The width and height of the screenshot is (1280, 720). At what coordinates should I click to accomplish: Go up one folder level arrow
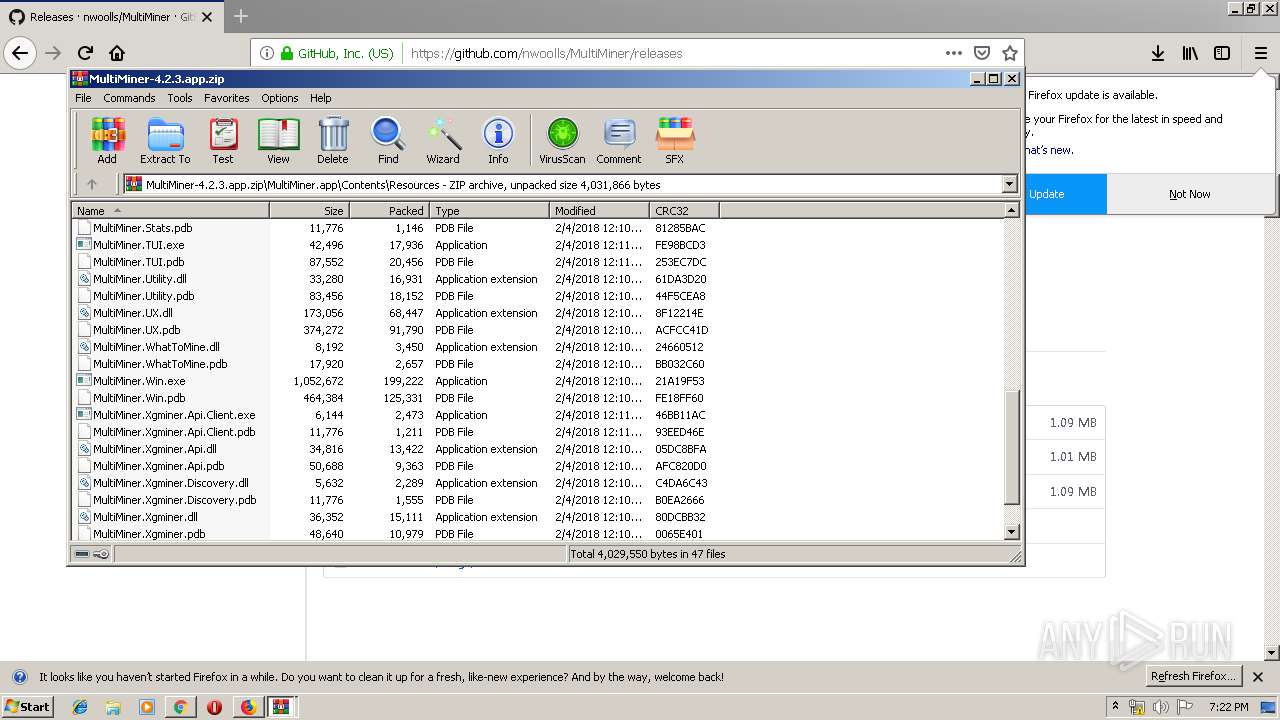[92, 184]
